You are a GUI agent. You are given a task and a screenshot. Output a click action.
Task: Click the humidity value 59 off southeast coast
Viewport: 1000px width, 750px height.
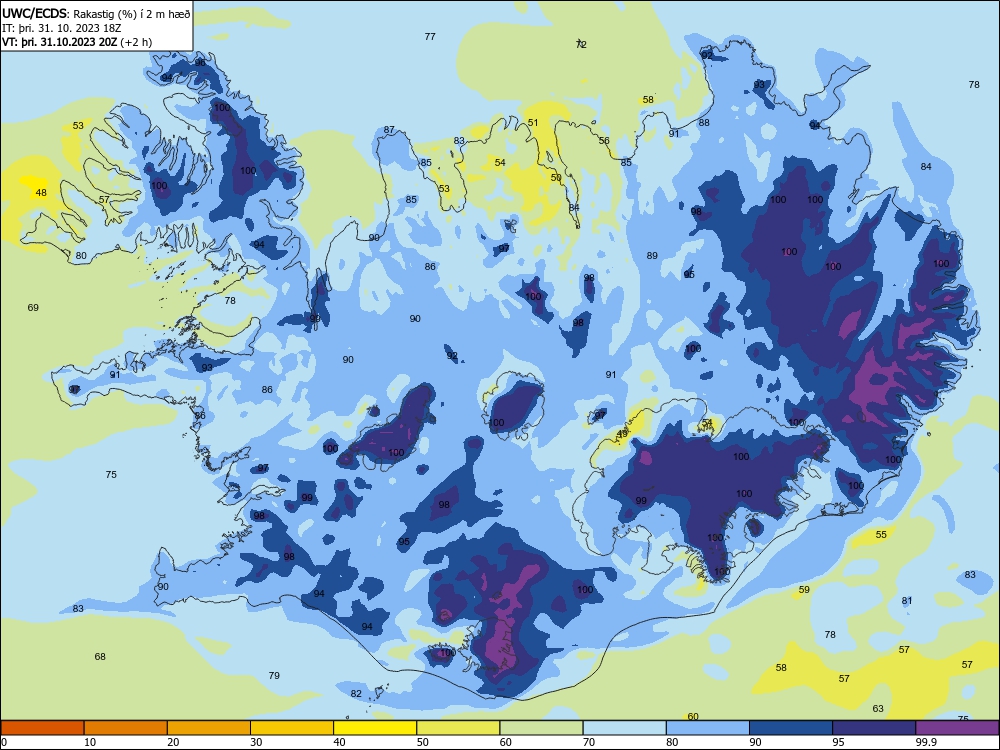point(804,590)
